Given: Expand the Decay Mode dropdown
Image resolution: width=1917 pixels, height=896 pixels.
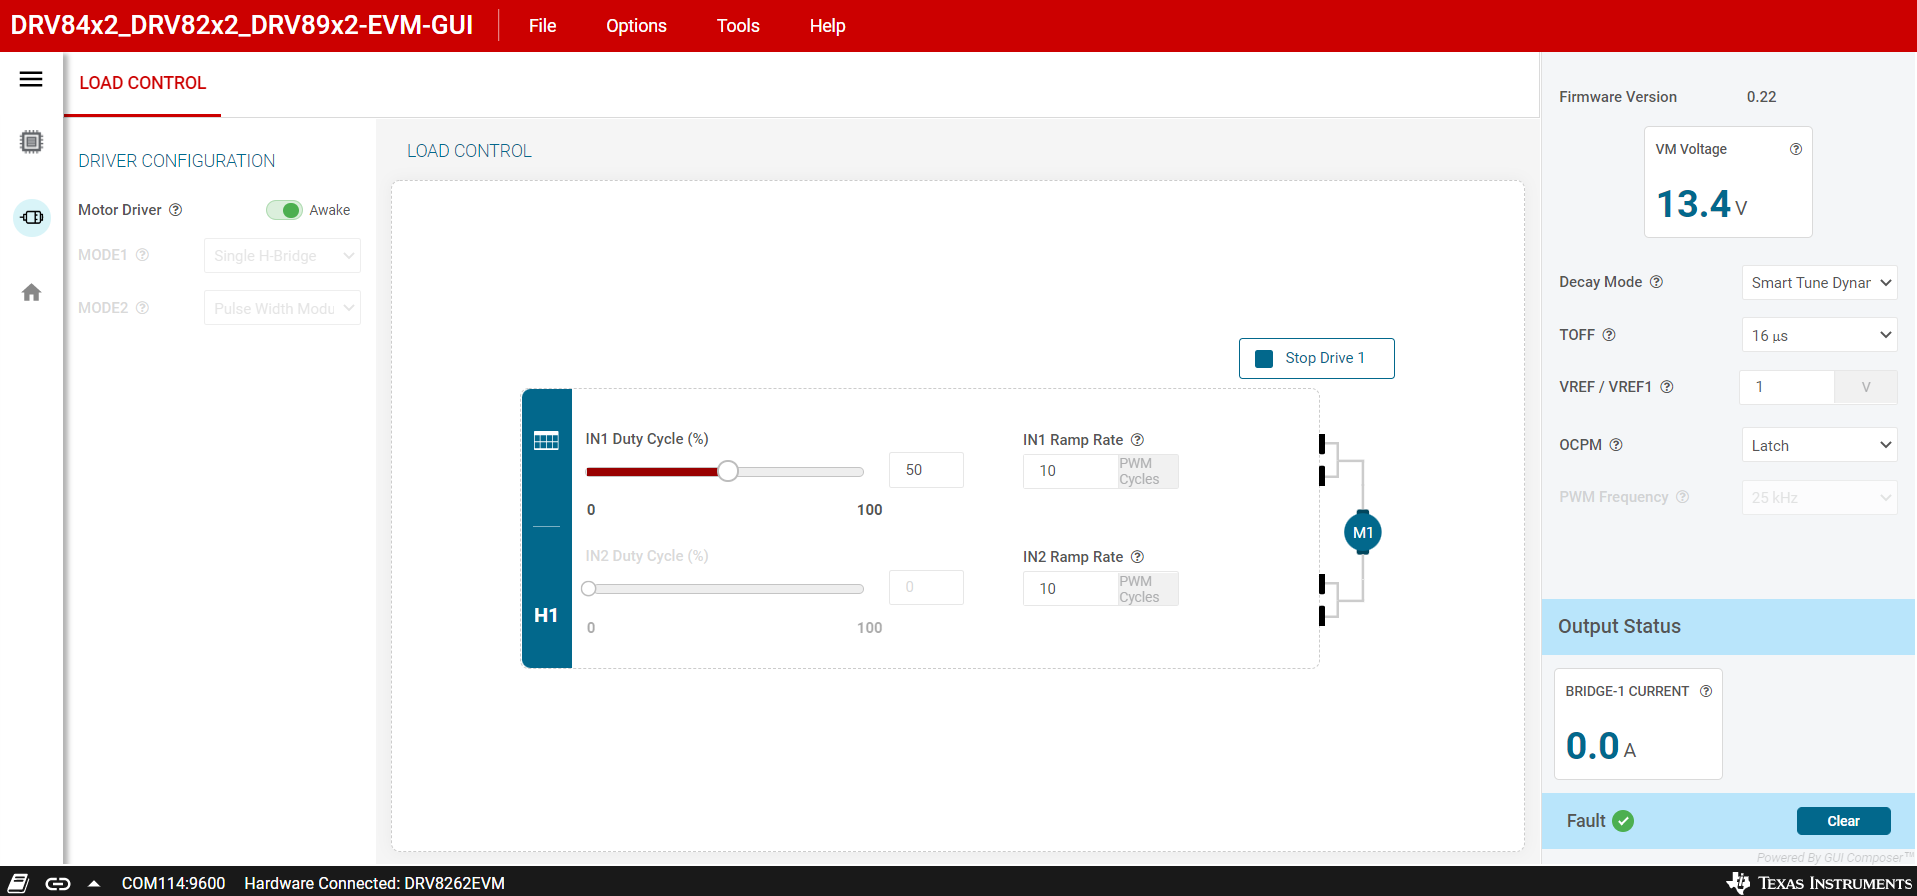Looking at the screenshot, I should pos(1819,283).
